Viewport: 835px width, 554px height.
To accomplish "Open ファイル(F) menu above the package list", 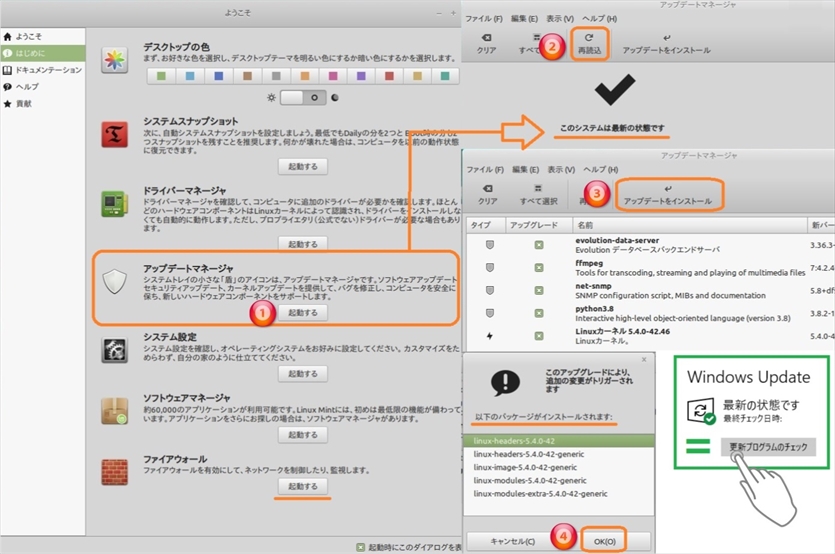I will 485,169.
